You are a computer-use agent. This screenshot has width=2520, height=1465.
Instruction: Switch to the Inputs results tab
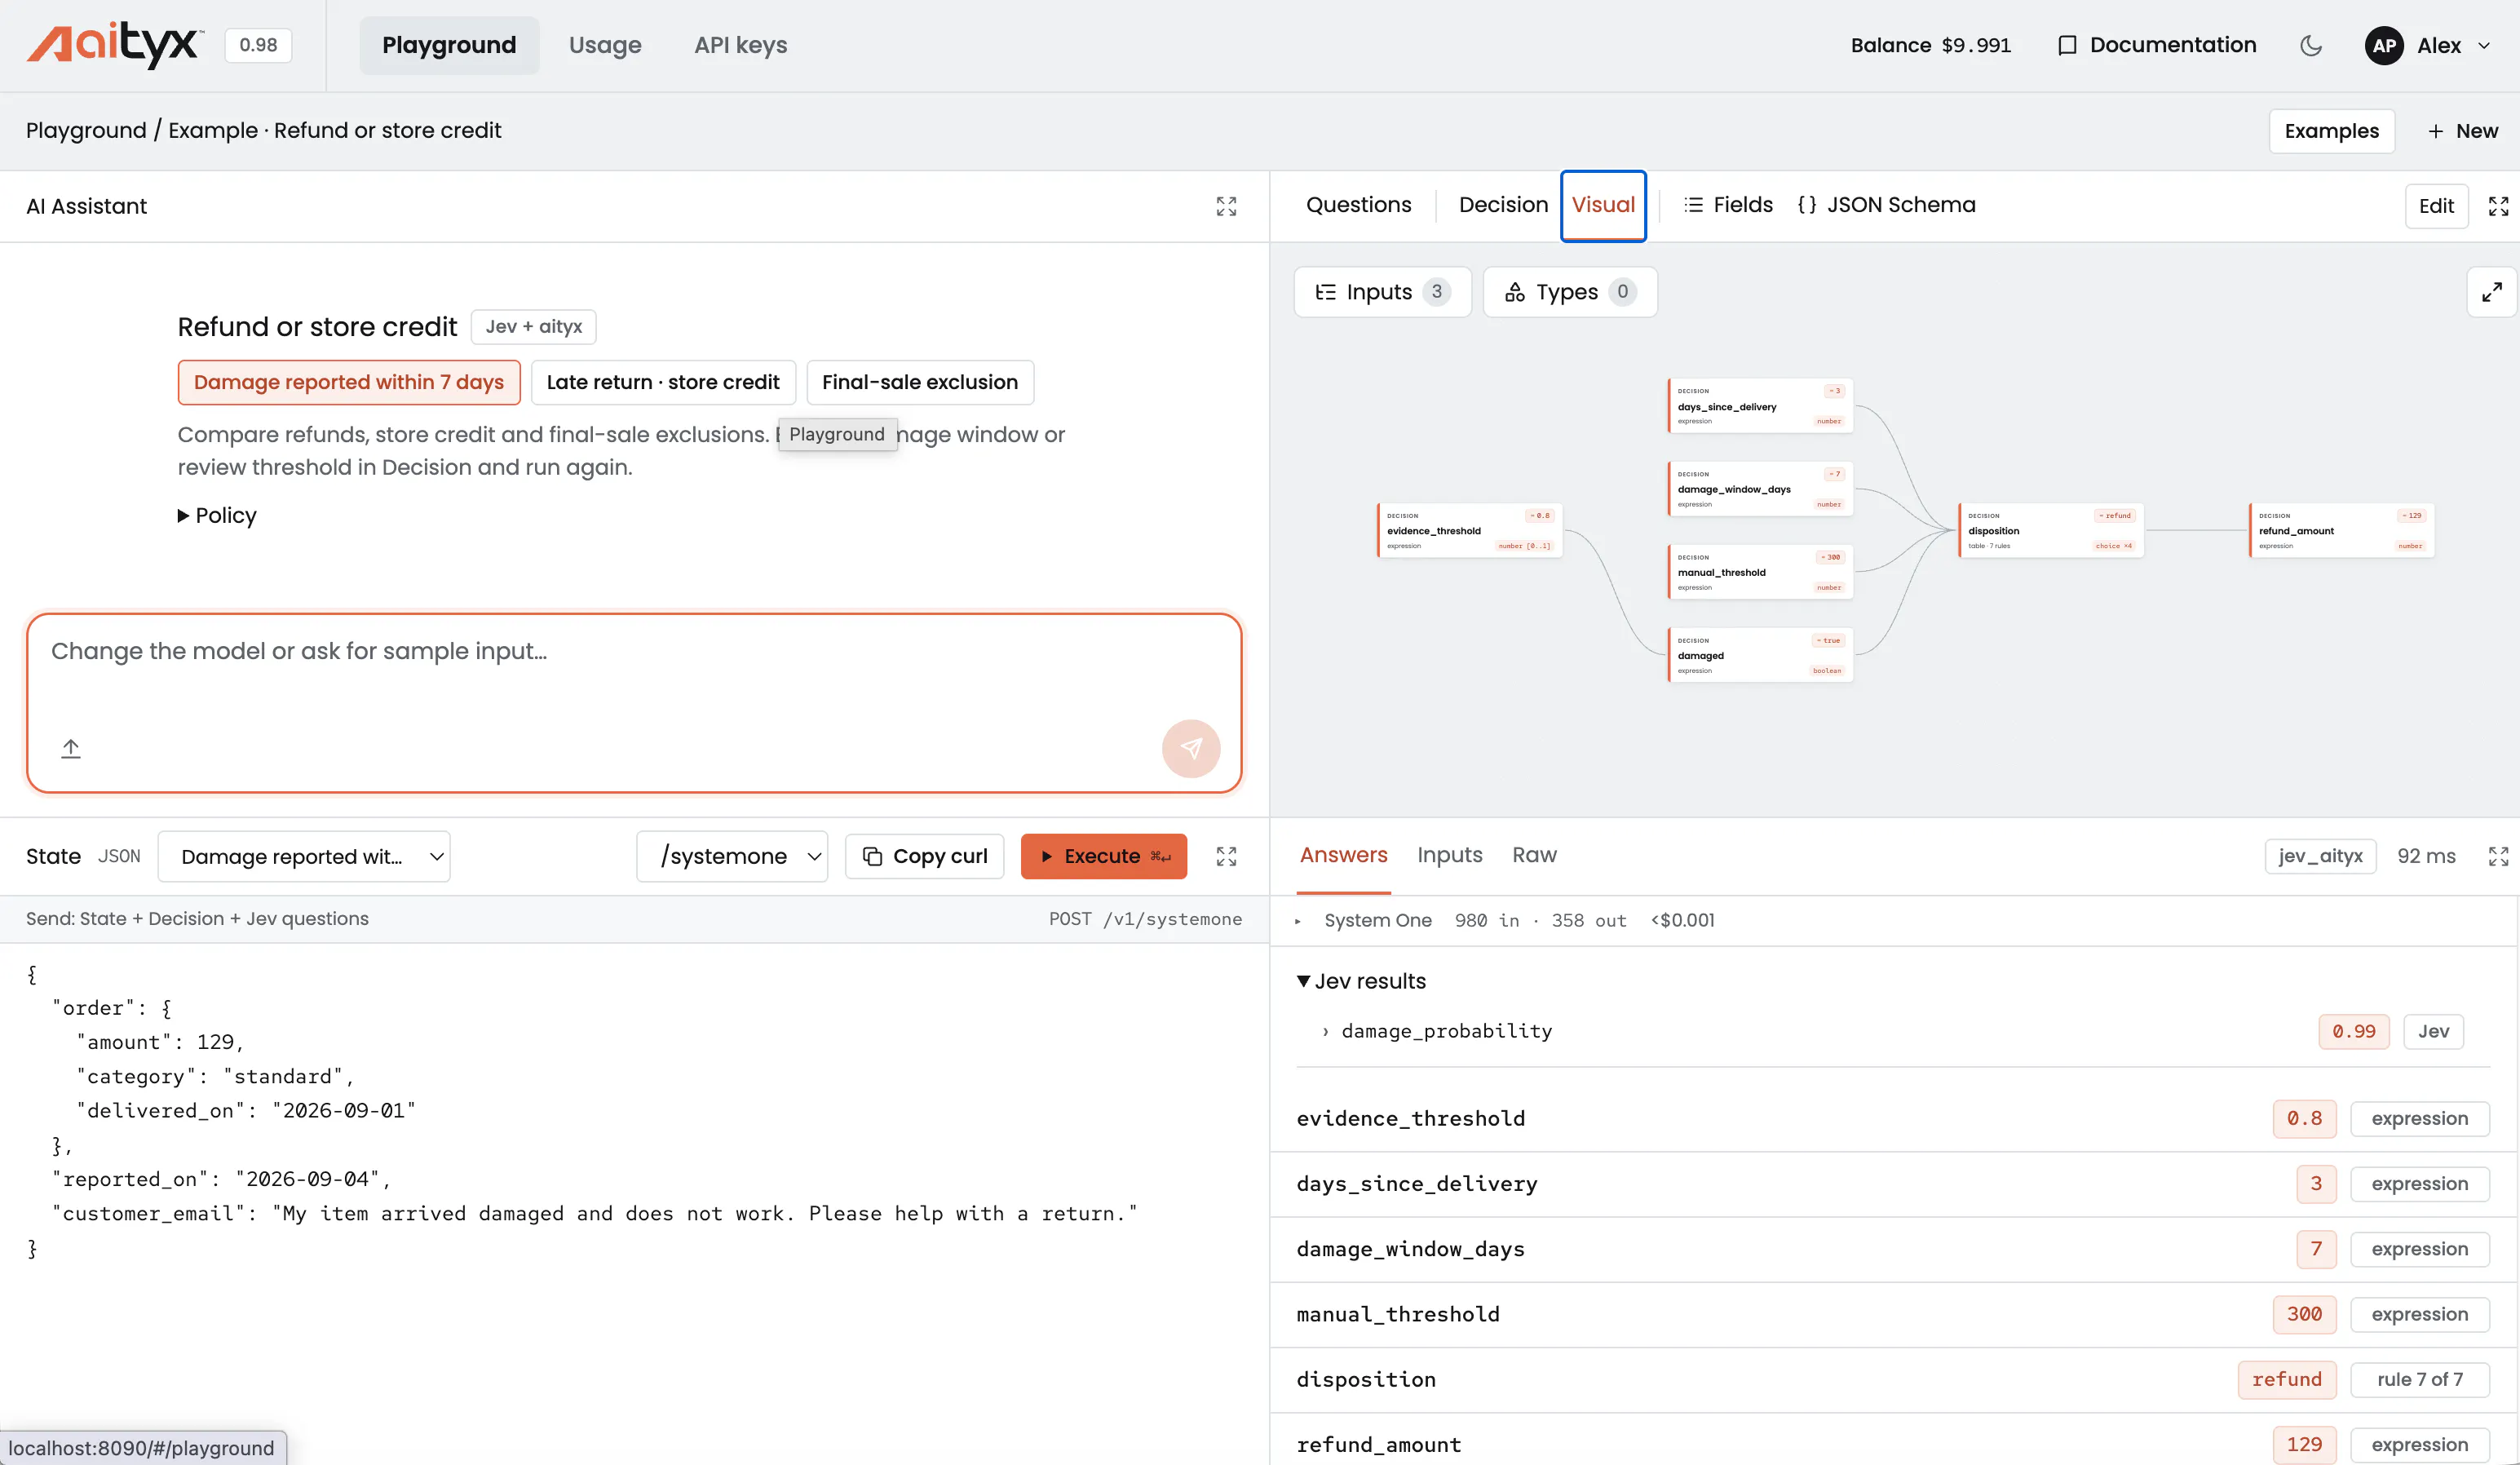[x=1450, y=855]
